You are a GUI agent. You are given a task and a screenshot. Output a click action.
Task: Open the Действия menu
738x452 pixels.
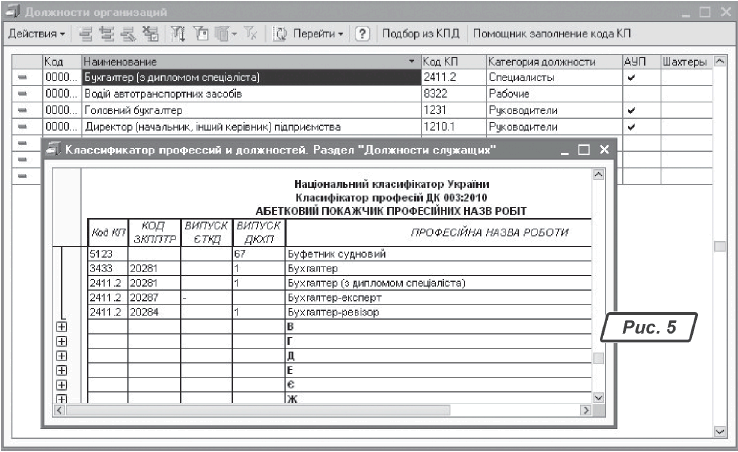click(x=36, y=34)
